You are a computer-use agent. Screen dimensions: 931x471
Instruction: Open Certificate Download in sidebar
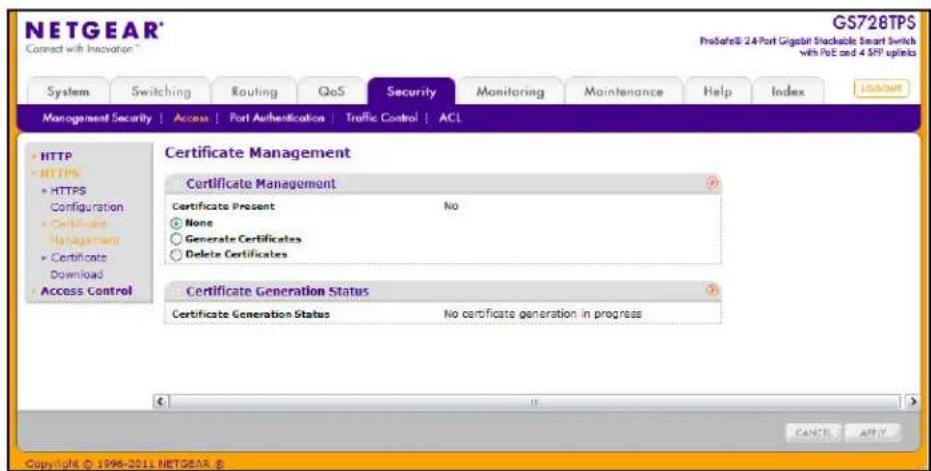78,266
